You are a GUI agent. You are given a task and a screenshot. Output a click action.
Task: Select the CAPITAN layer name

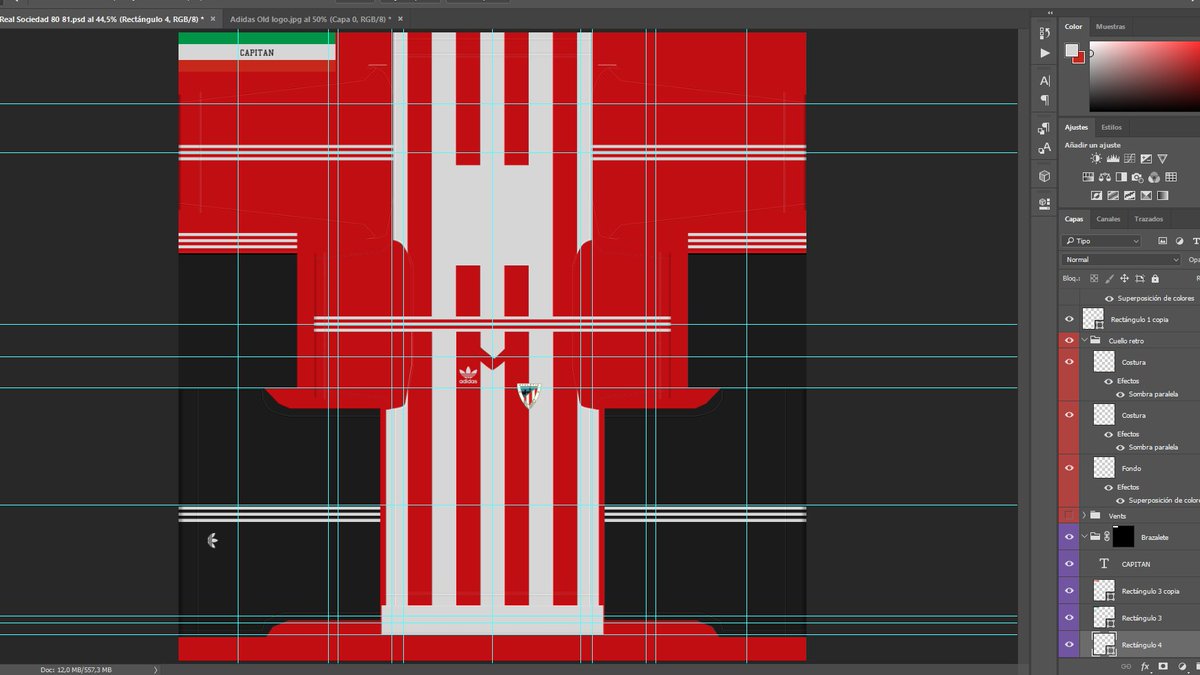pyautogui.click(x=1136, y=564)
